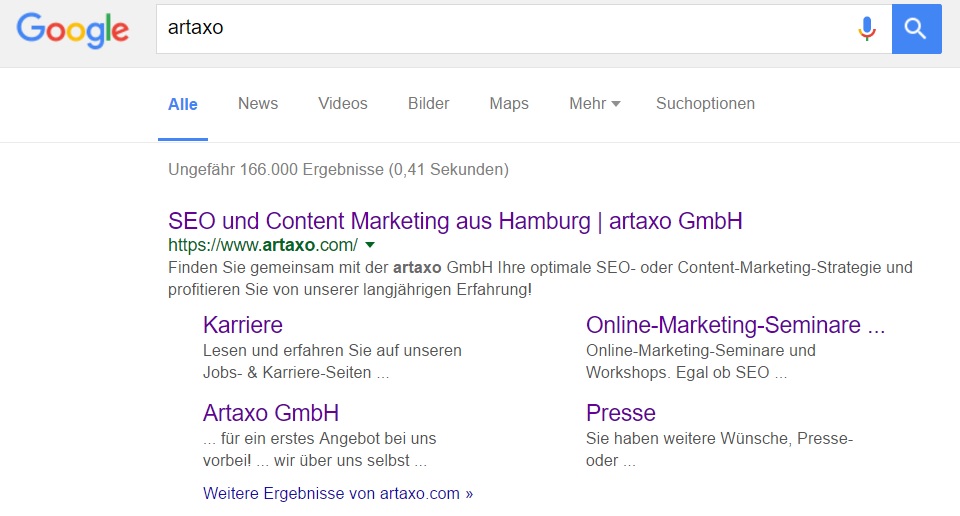Expand the Mehr dropdown menu
This screenshot has height=516, width=960.
594,103
